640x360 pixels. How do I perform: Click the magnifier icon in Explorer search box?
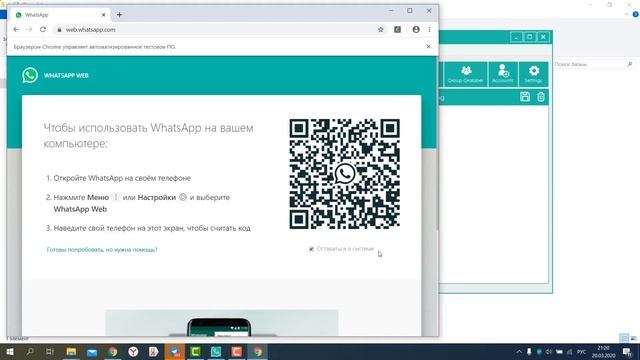630,64
